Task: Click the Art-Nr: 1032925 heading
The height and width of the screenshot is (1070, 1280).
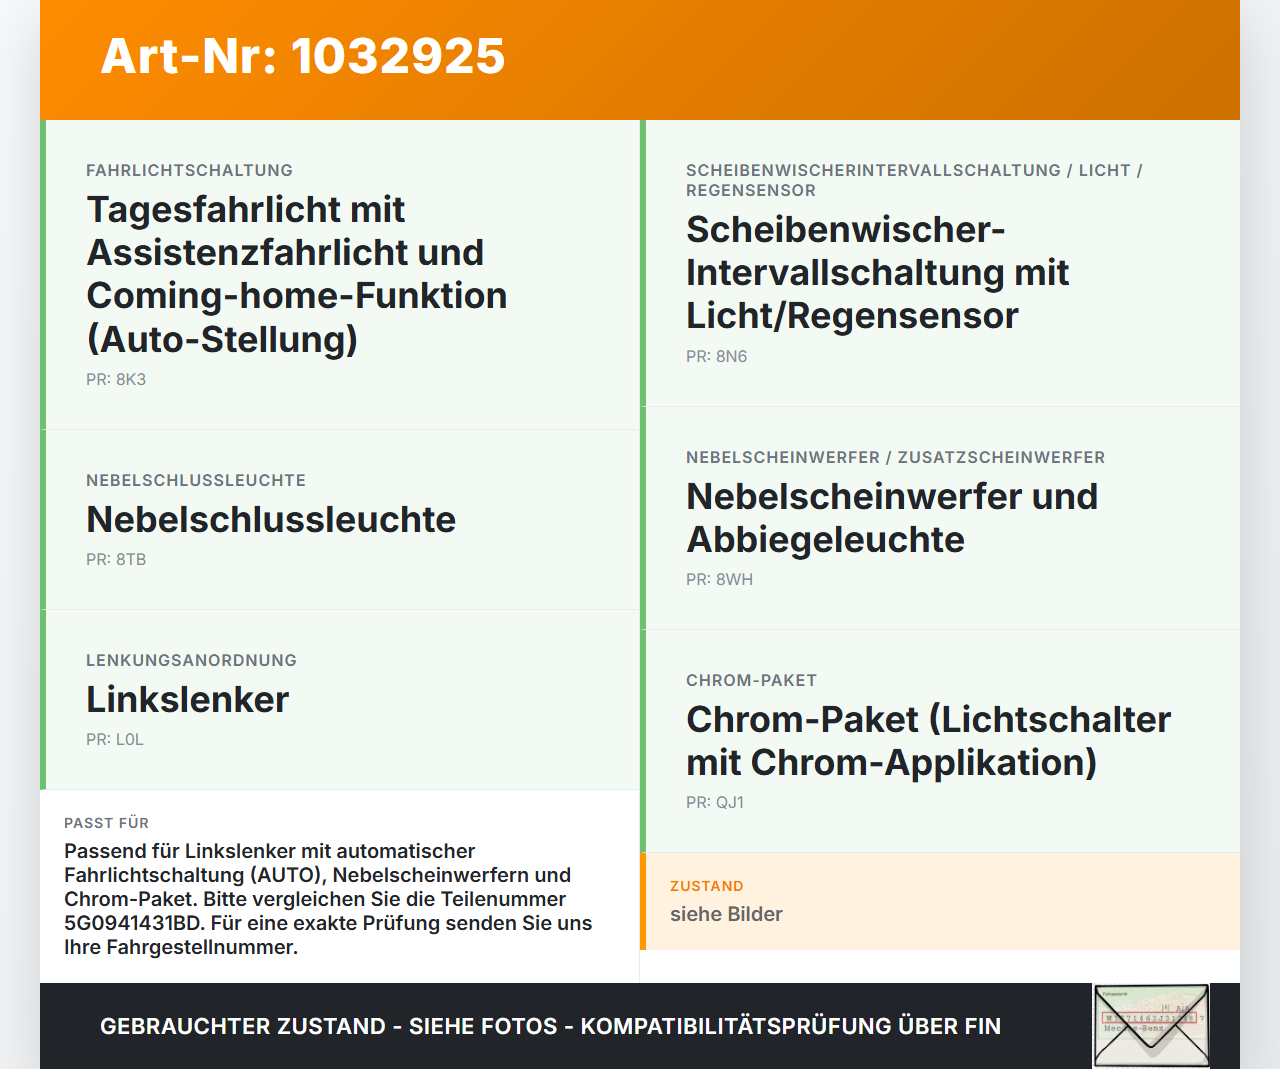Action: tap(303, 56)
